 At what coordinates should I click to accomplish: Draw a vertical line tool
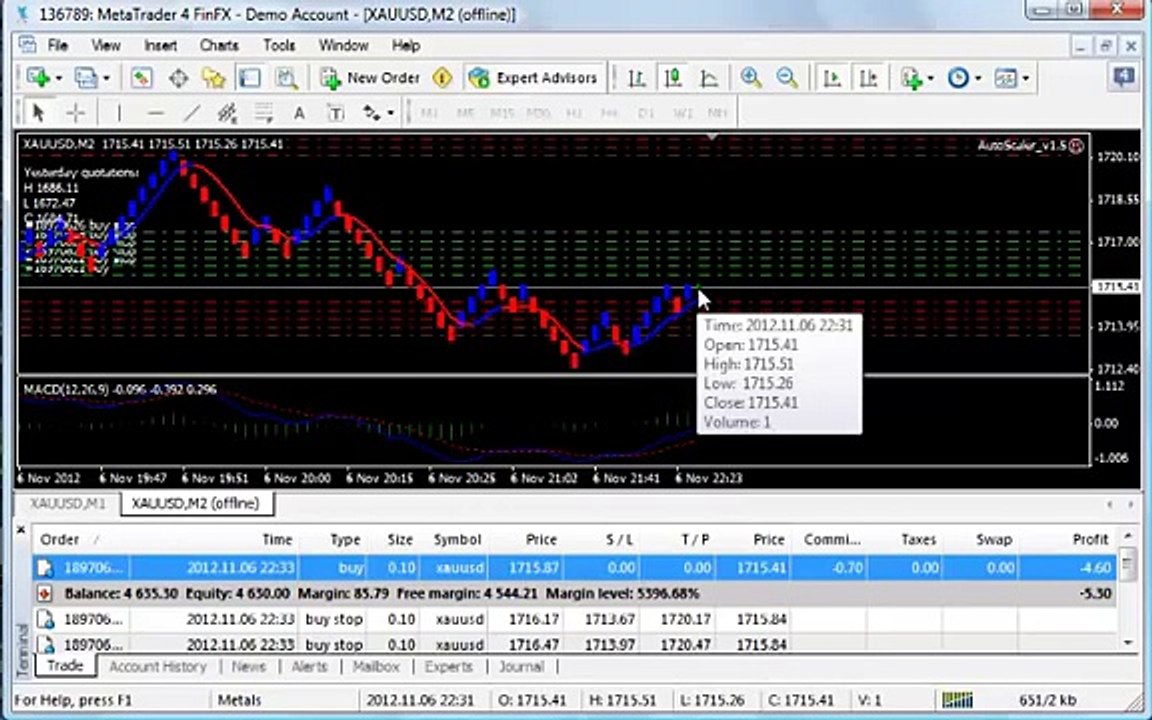pos(118,112)
